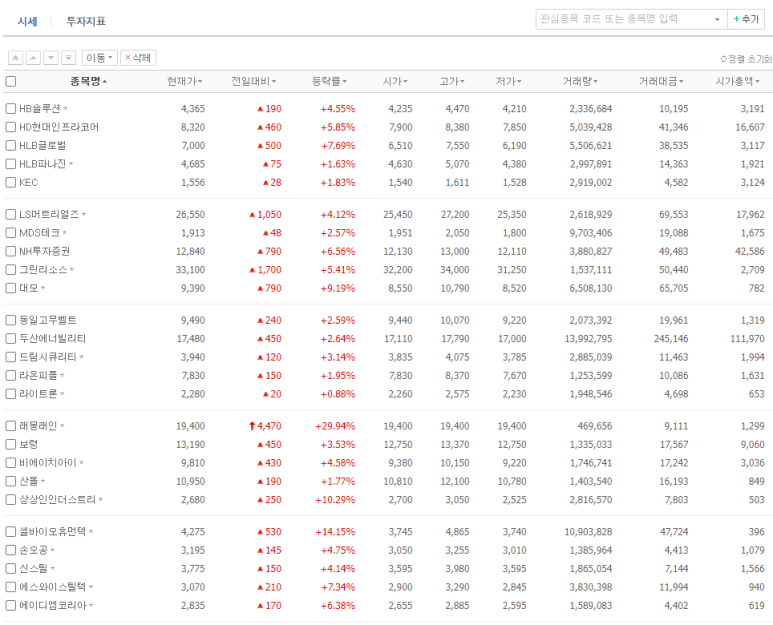The width and height of the screenshot is (773, 625).
Task: Open the MDS테크 stock link
Action: 39,233
